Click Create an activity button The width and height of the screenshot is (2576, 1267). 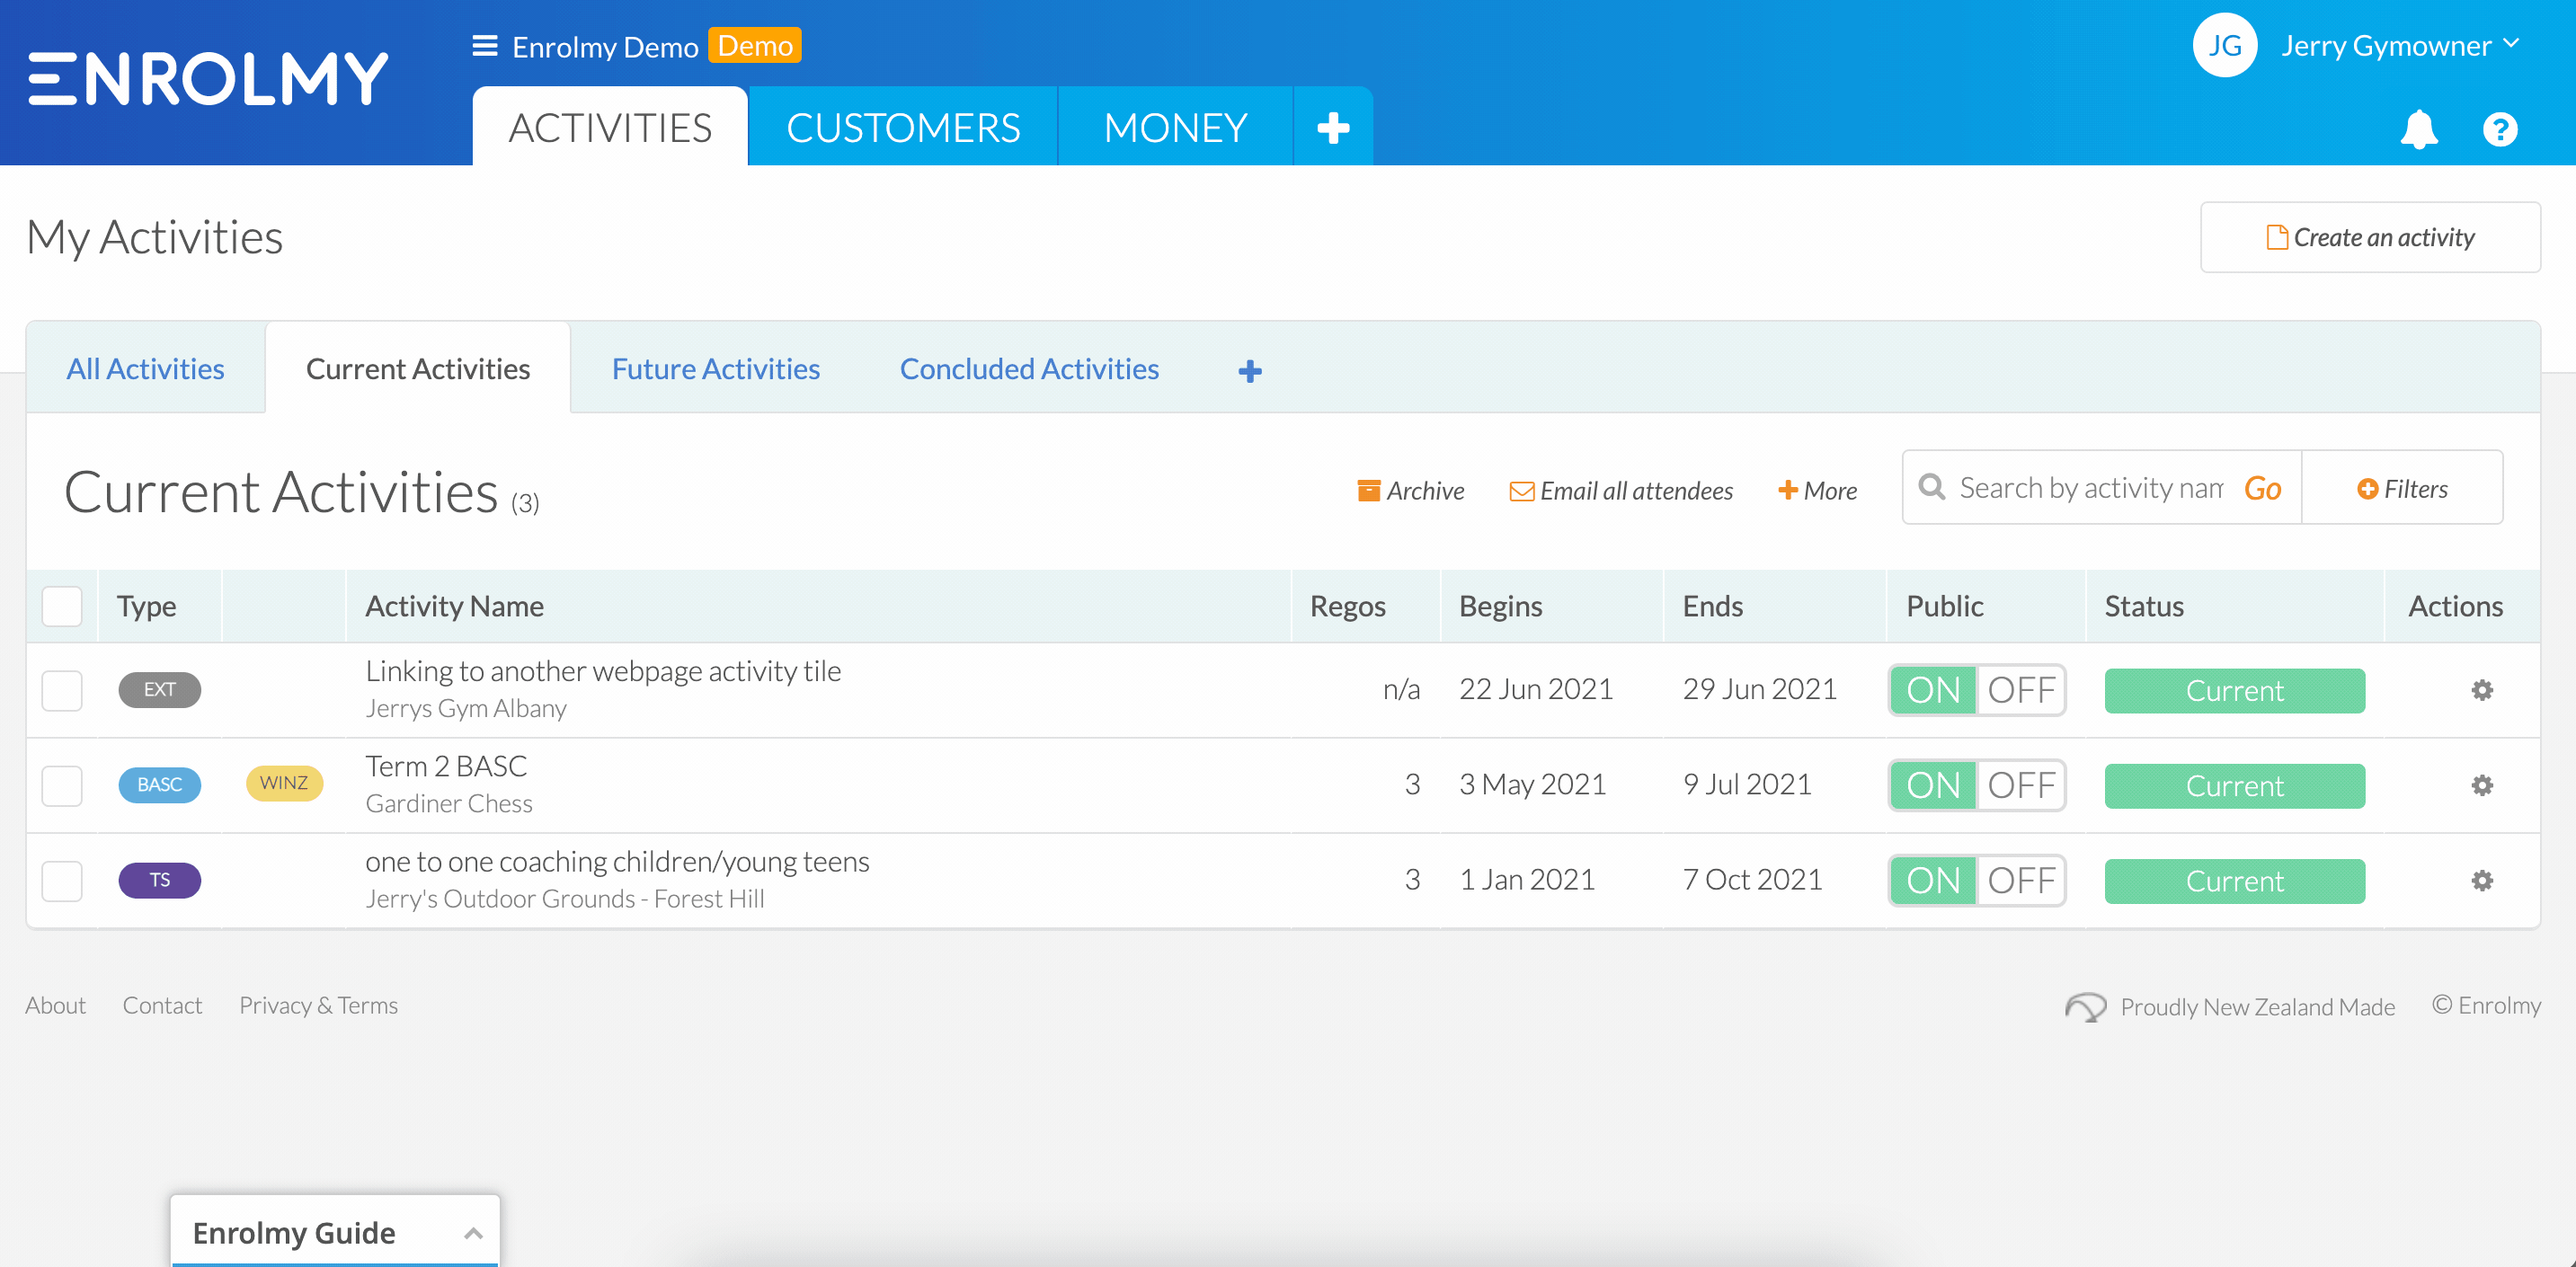coord(2370,237)
